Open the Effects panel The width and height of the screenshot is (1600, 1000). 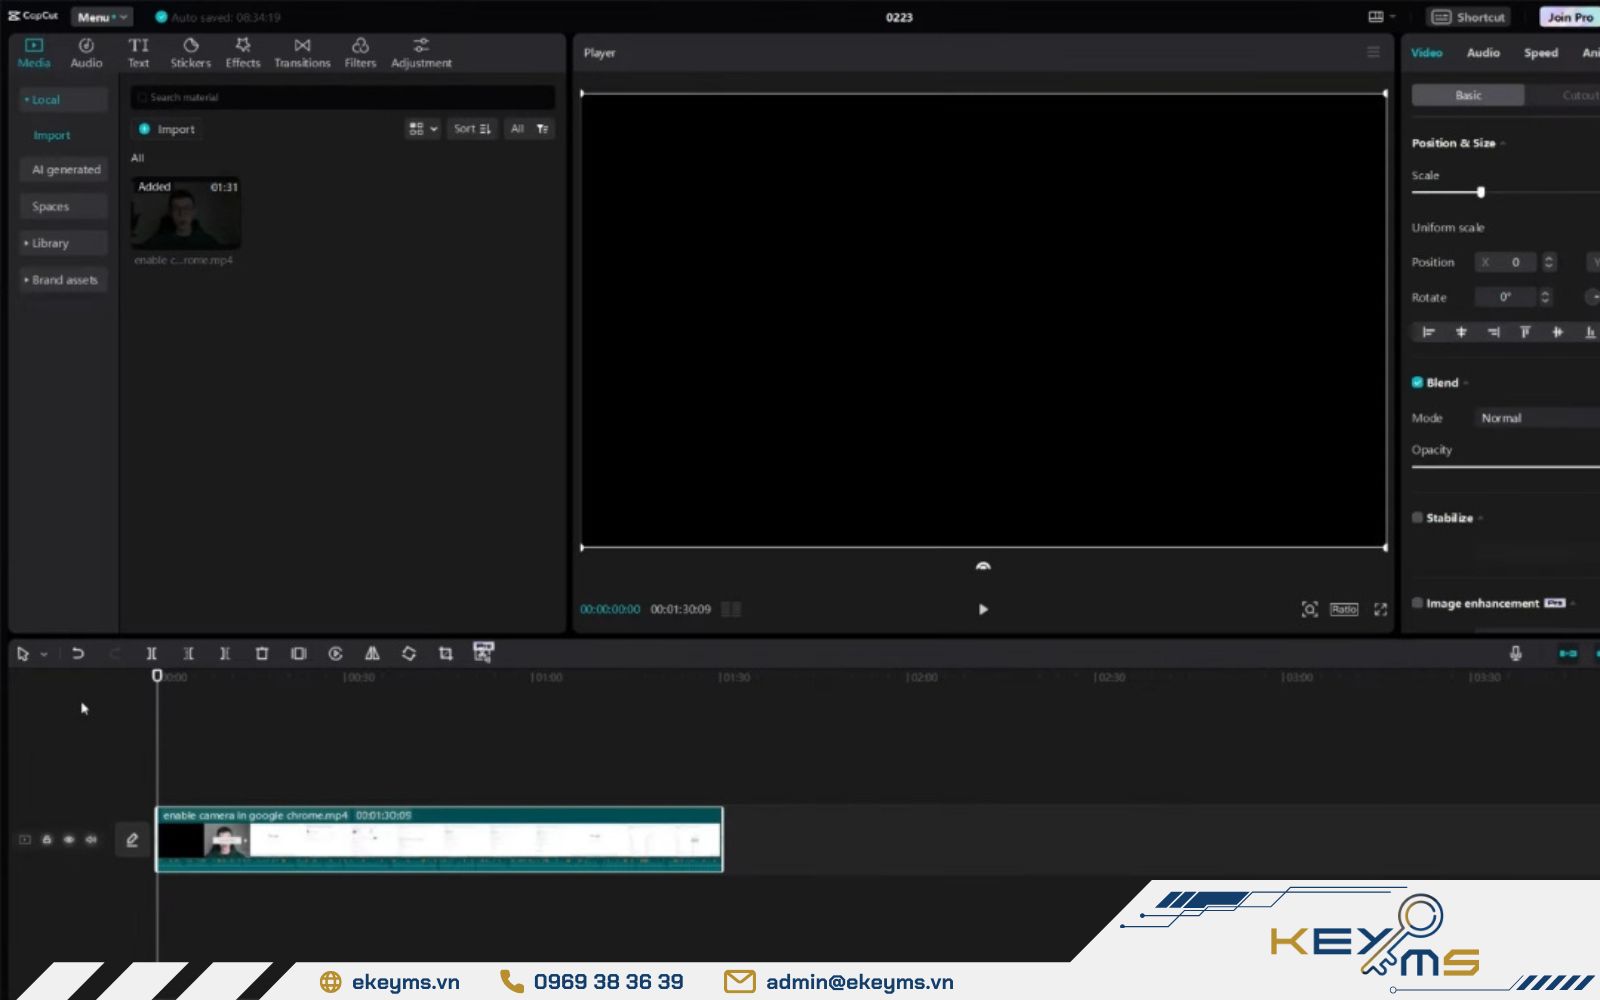(242, 53)
